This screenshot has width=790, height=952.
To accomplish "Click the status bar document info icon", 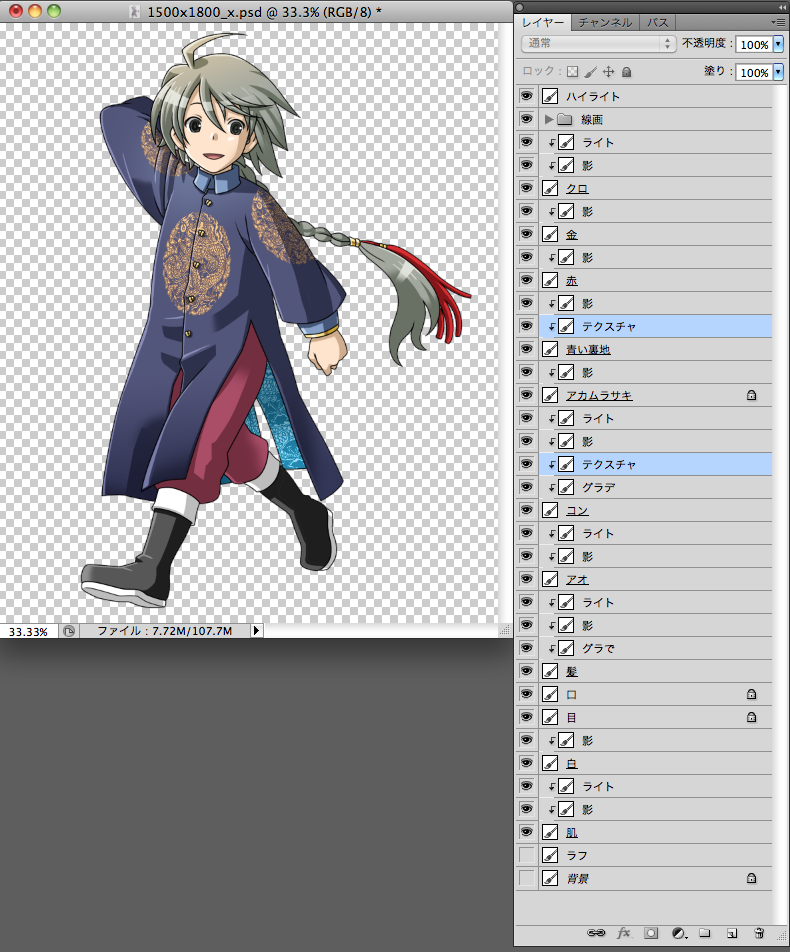I will pos(69,631).
